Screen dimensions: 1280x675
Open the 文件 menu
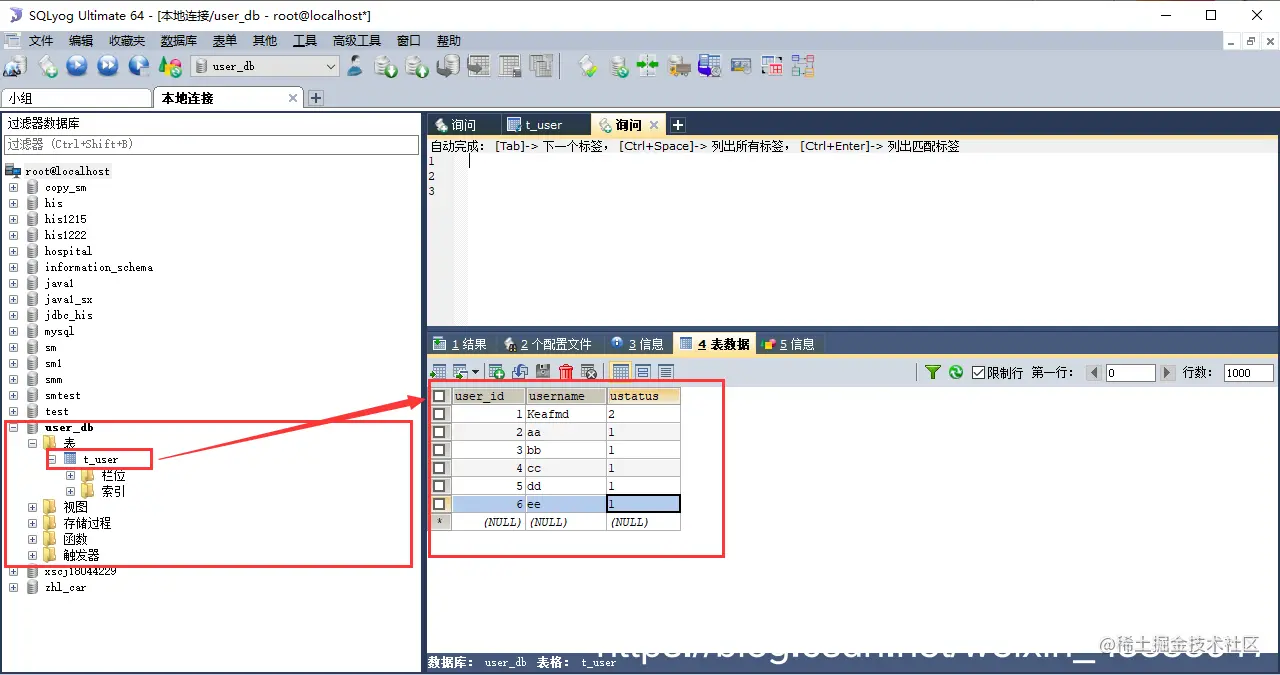point(41,41)
